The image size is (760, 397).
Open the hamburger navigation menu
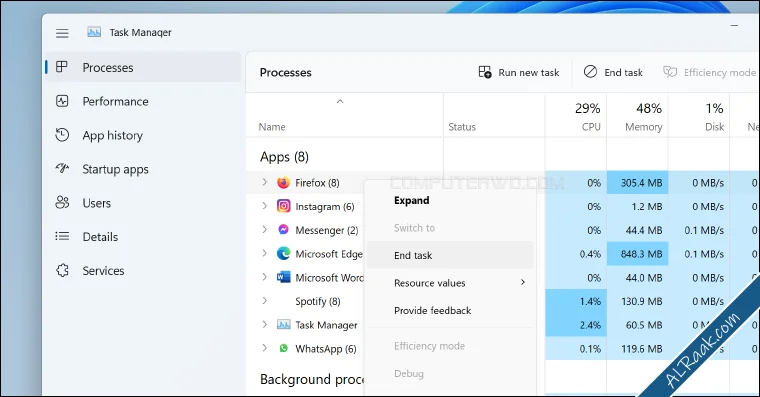[x=62, y=33]
